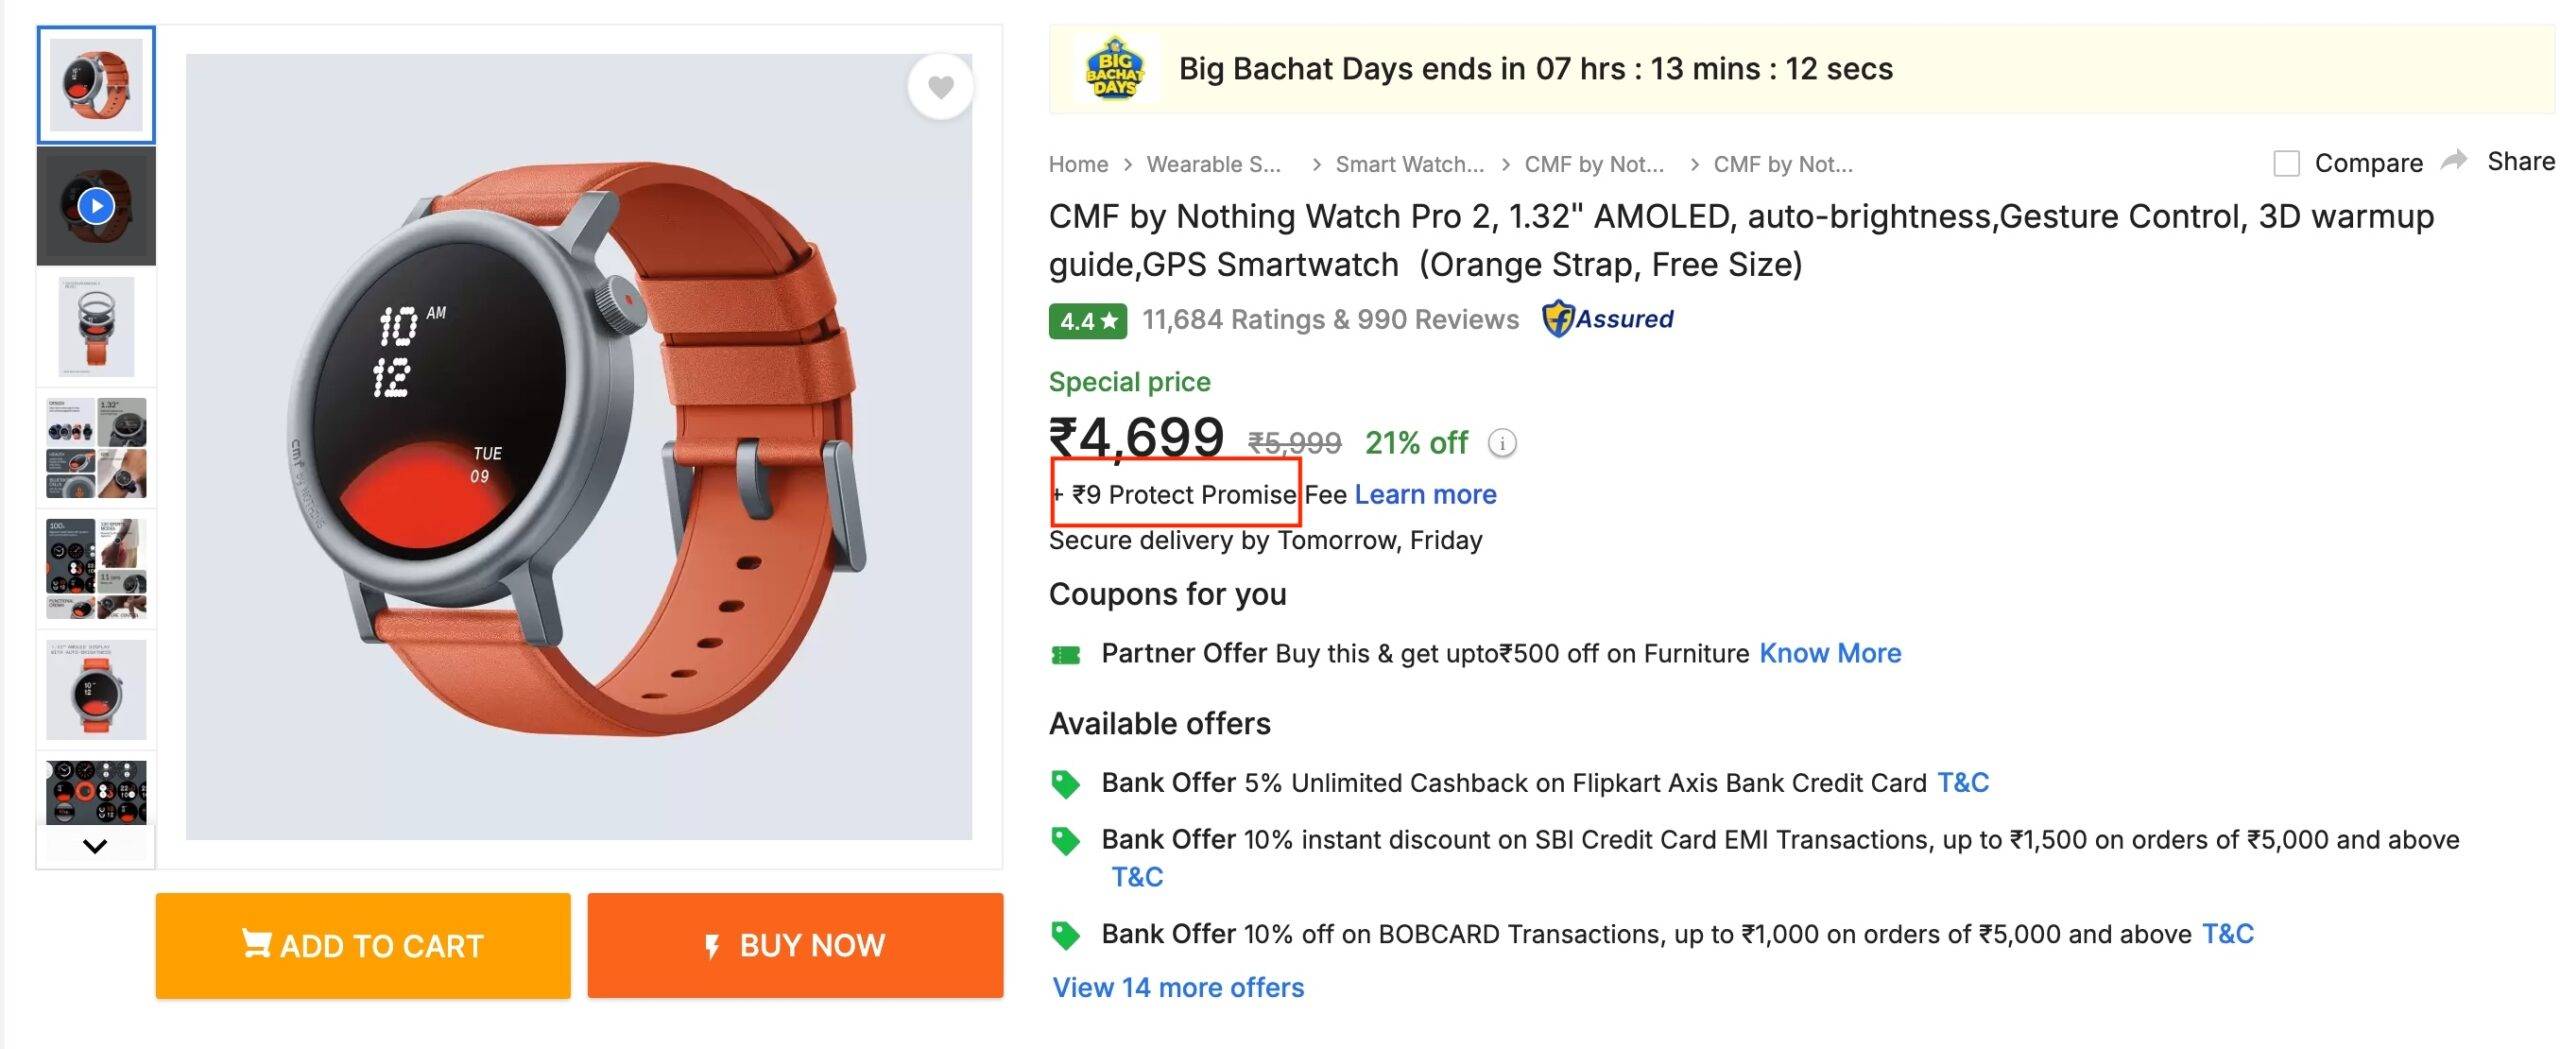Click the price info icon beside 21% off
2560x1049 pixels.
click(1502, 443)
